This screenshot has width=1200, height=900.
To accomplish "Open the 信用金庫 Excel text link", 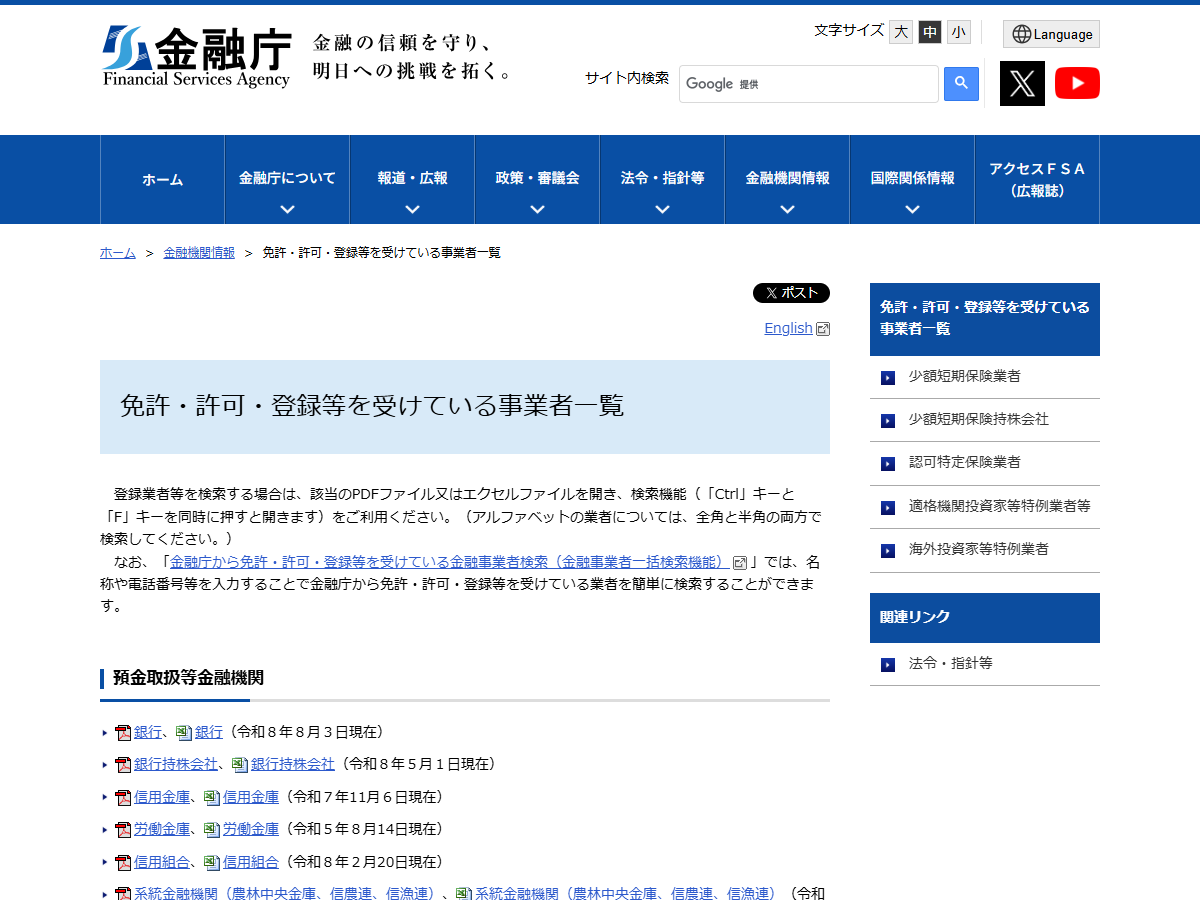I will 251,797.
